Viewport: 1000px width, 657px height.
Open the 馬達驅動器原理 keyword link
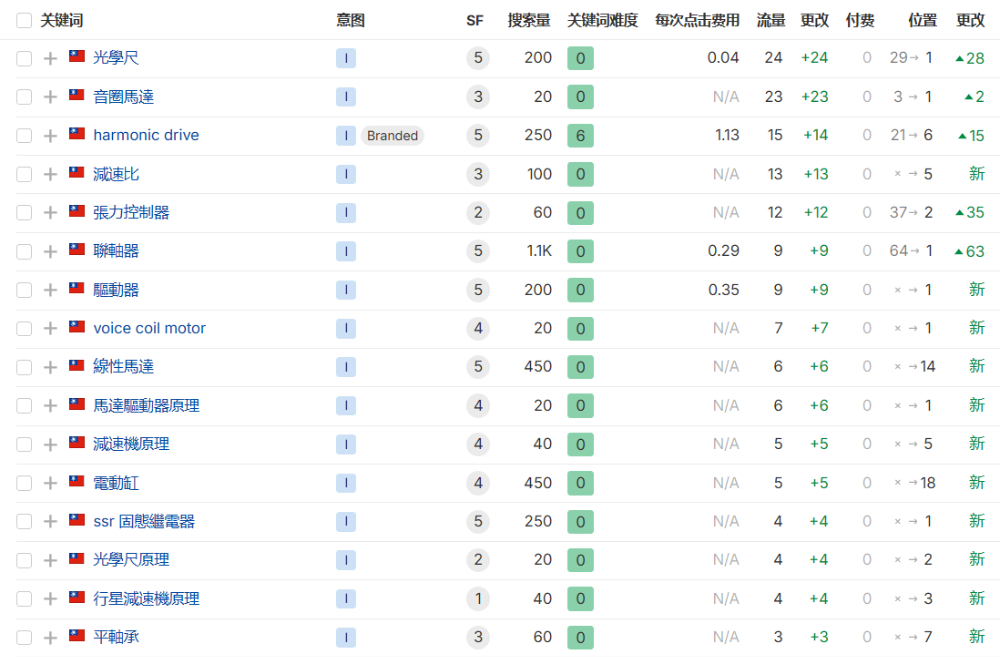tap(146, 406)
